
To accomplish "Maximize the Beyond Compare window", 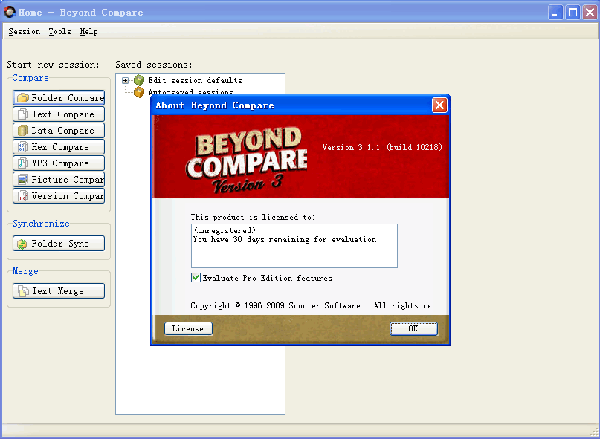I will coord(573,12).
